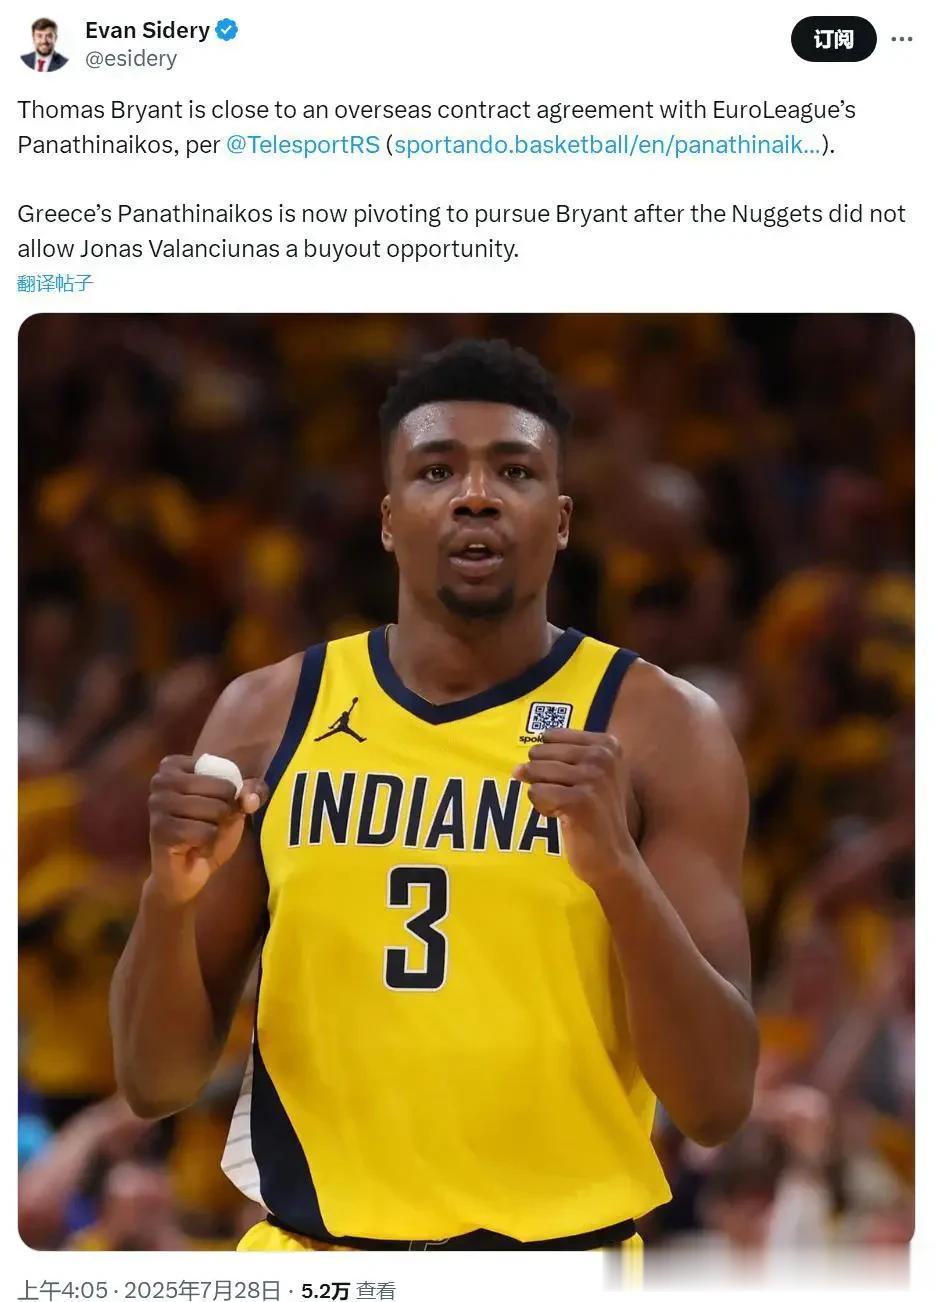Screen dimensions: 936x1302
Task: View the 5.2万 查看 view count
Action: (x=348, y=1290)
